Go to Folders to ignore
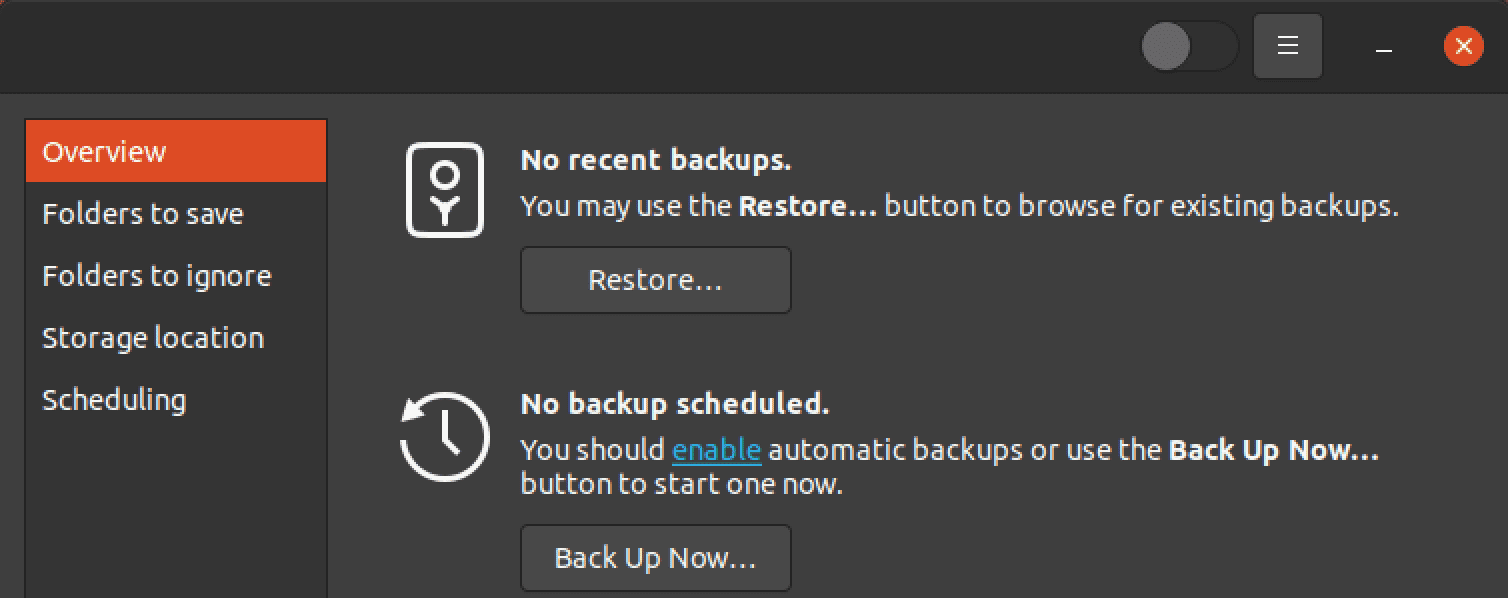Screen dimensions: 1508x598 [x=157, y=276]
